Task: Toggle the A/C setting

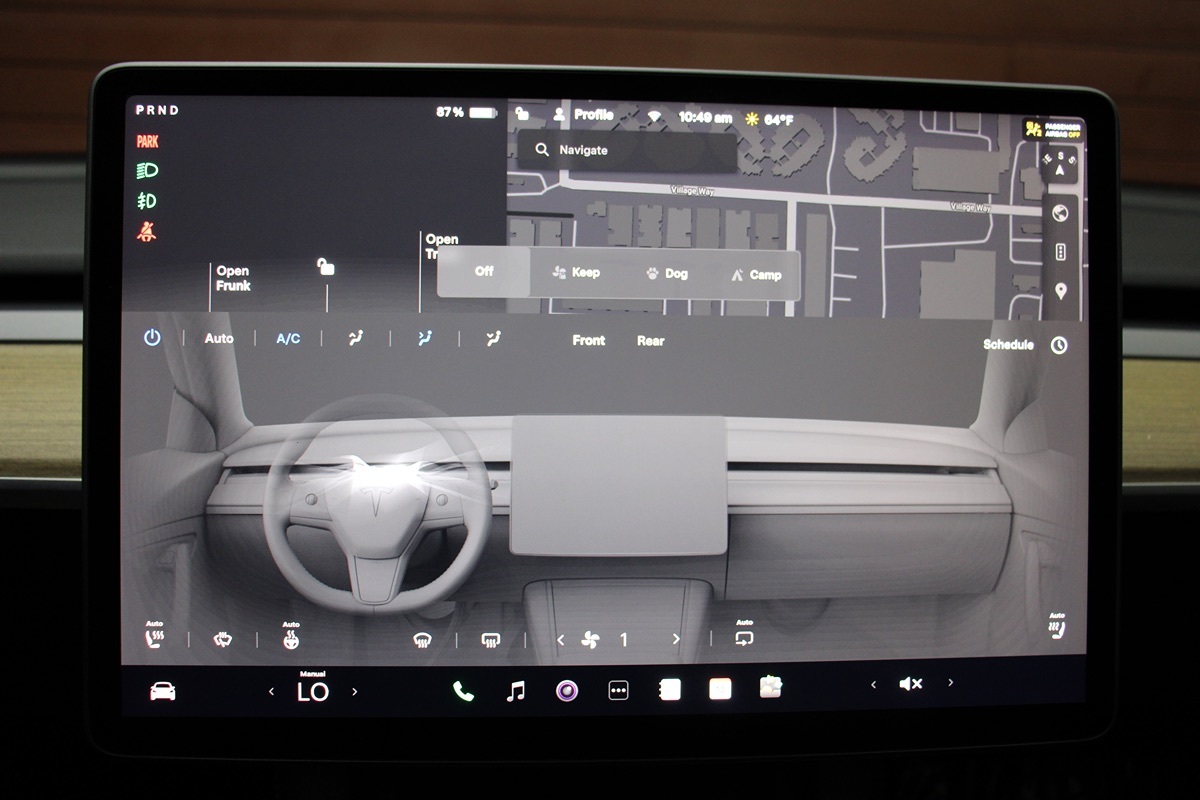Action: tap(288, 339)
